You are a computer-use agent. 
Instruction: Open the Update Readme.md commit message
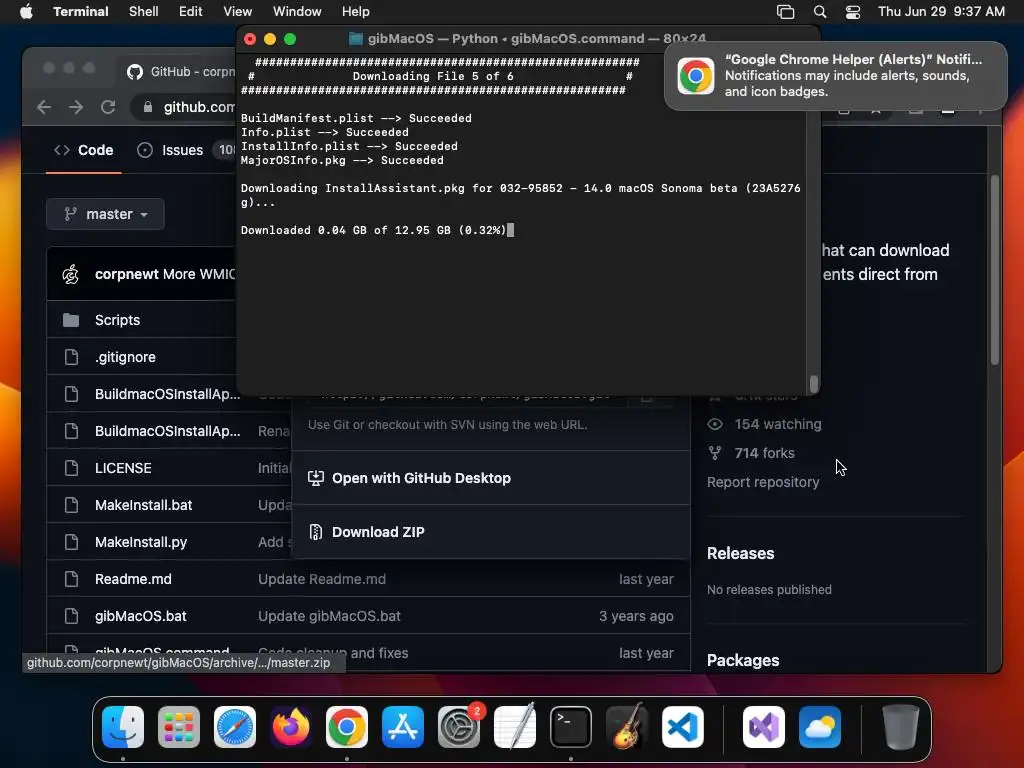pos(322,579)
